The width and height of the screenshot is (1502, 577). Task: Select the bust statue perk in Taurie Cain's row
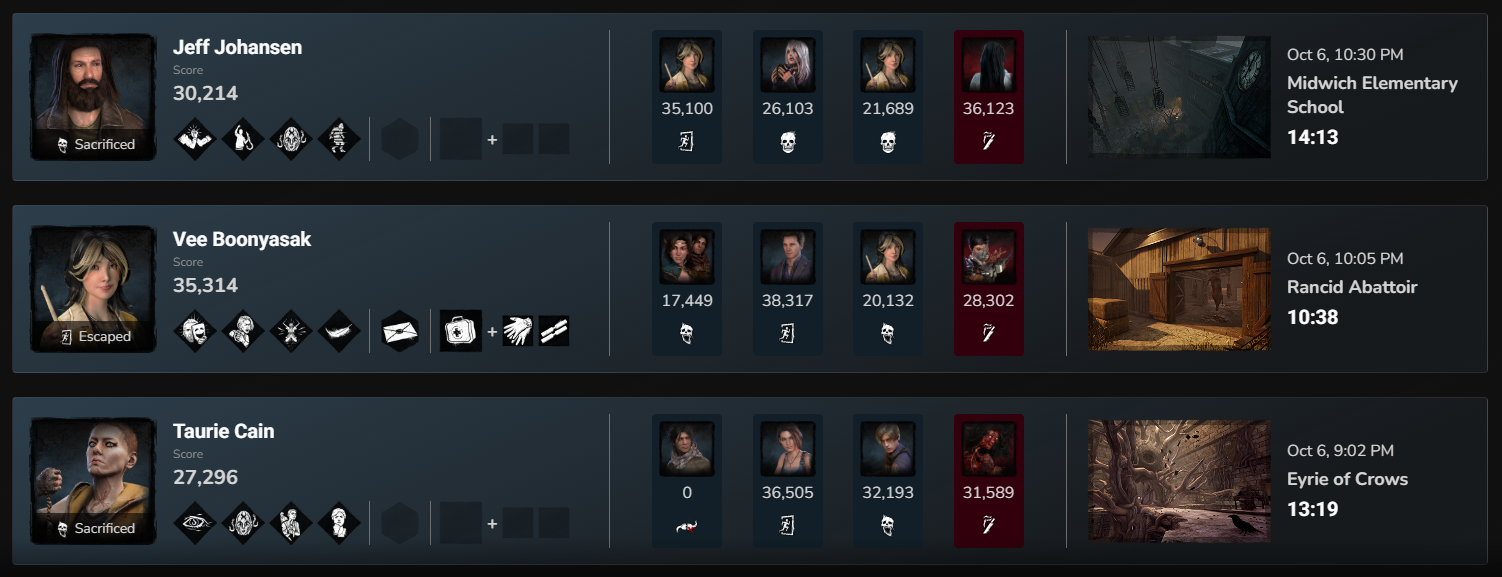point(339,523)
